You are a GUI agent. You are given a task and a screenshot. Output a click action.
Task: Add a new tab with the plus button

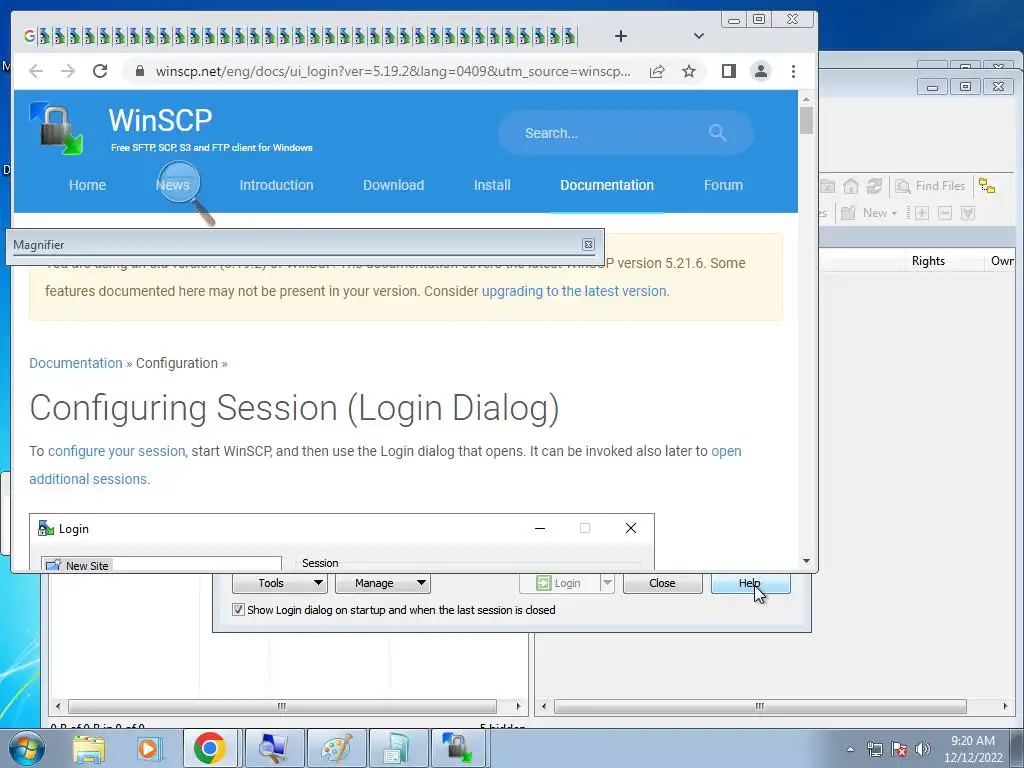coord(620,36)
